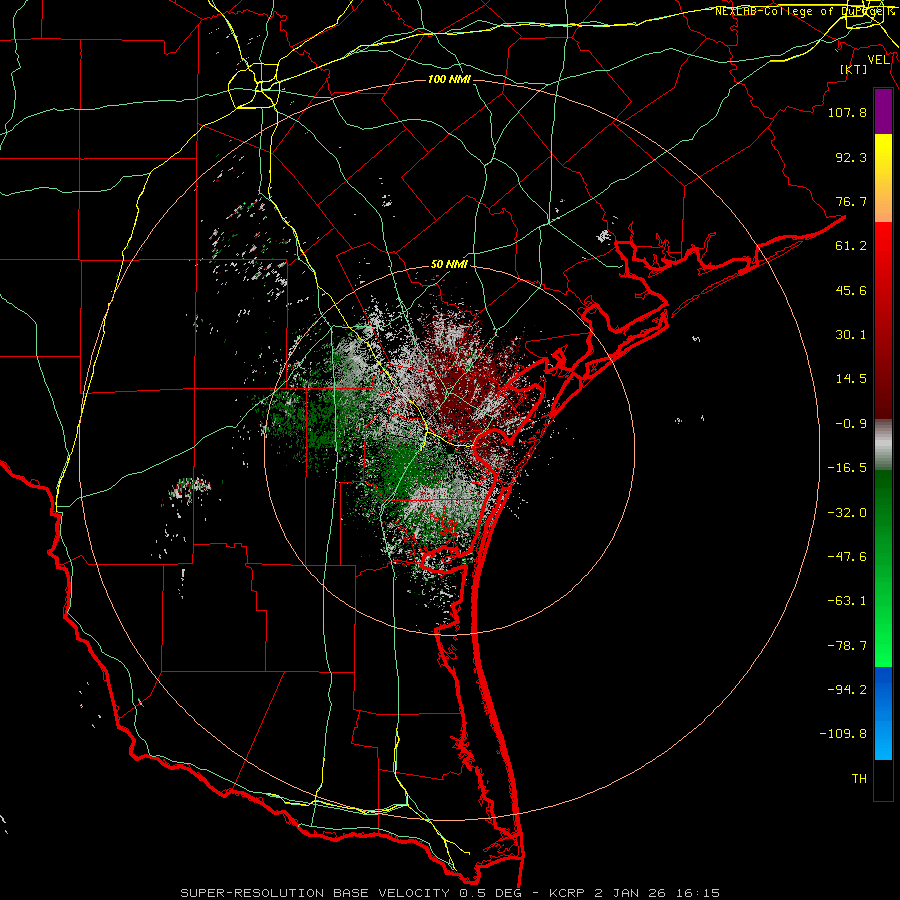Select the 61.2 velocity scale value
900x900 pixels.
851,246
